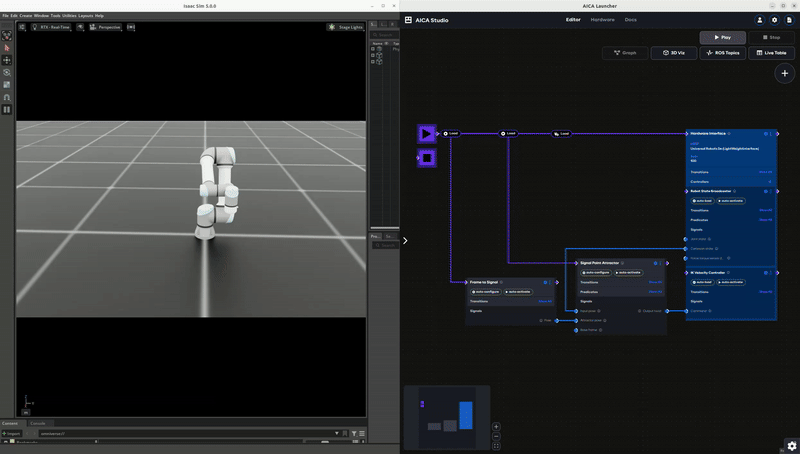This screenshot has height=454, width=800.
Task: Select the purple stop square node
Action: [426, 157]
